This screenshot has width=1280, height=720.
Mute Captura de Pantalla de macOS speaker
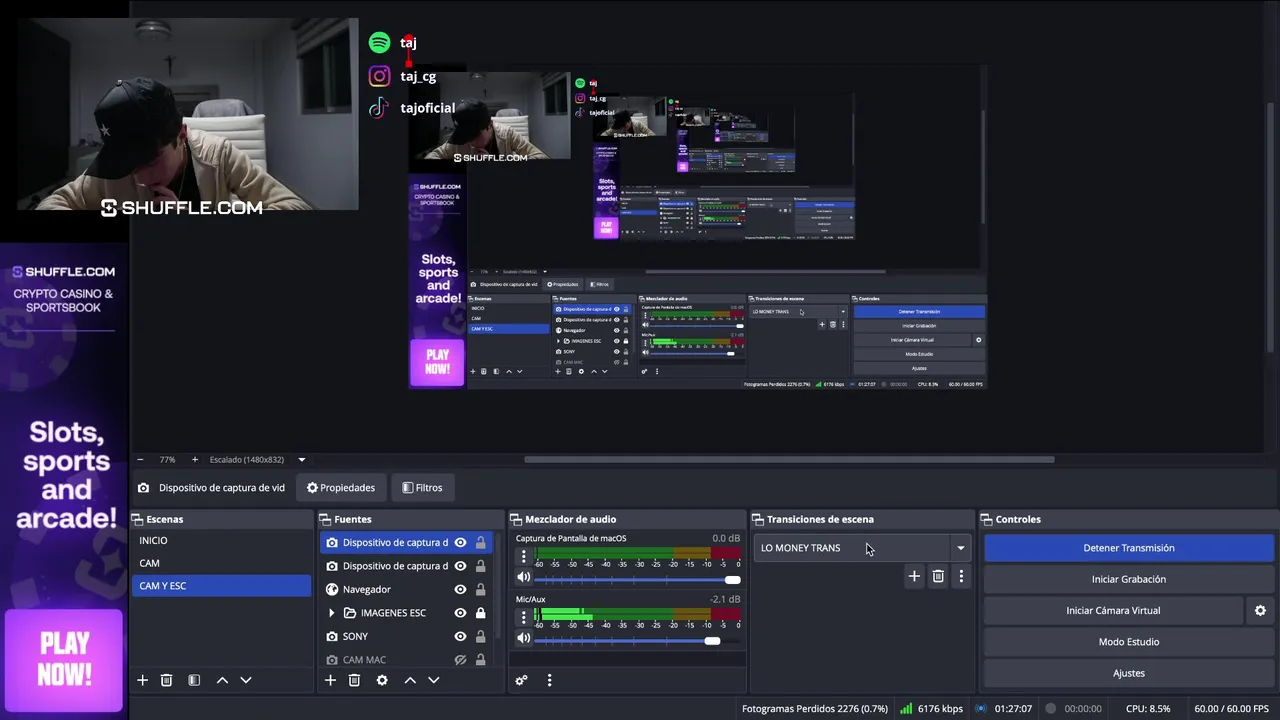click(523, 577)
